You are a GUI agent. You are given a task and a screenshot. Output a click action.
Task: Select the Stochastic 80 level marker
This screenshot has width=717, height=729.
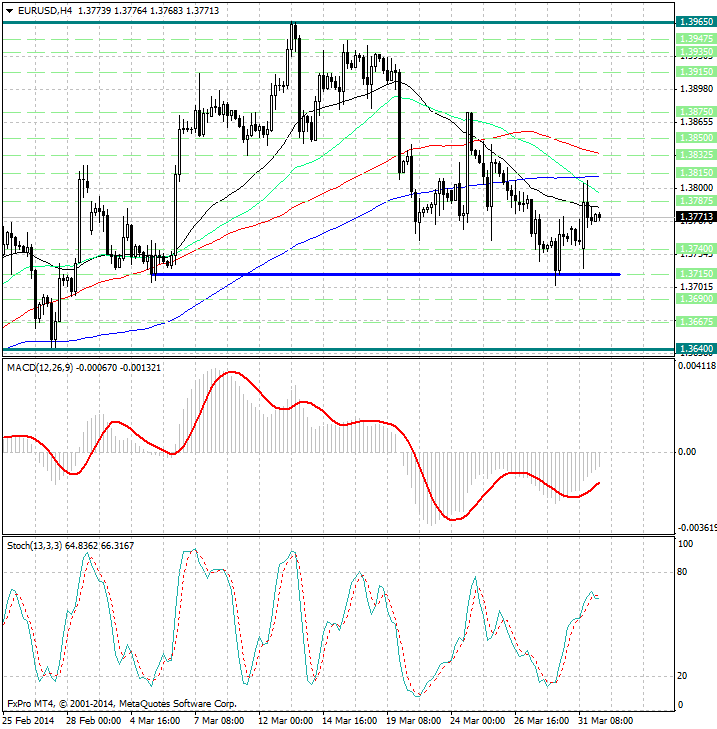(x=682, y=572)
